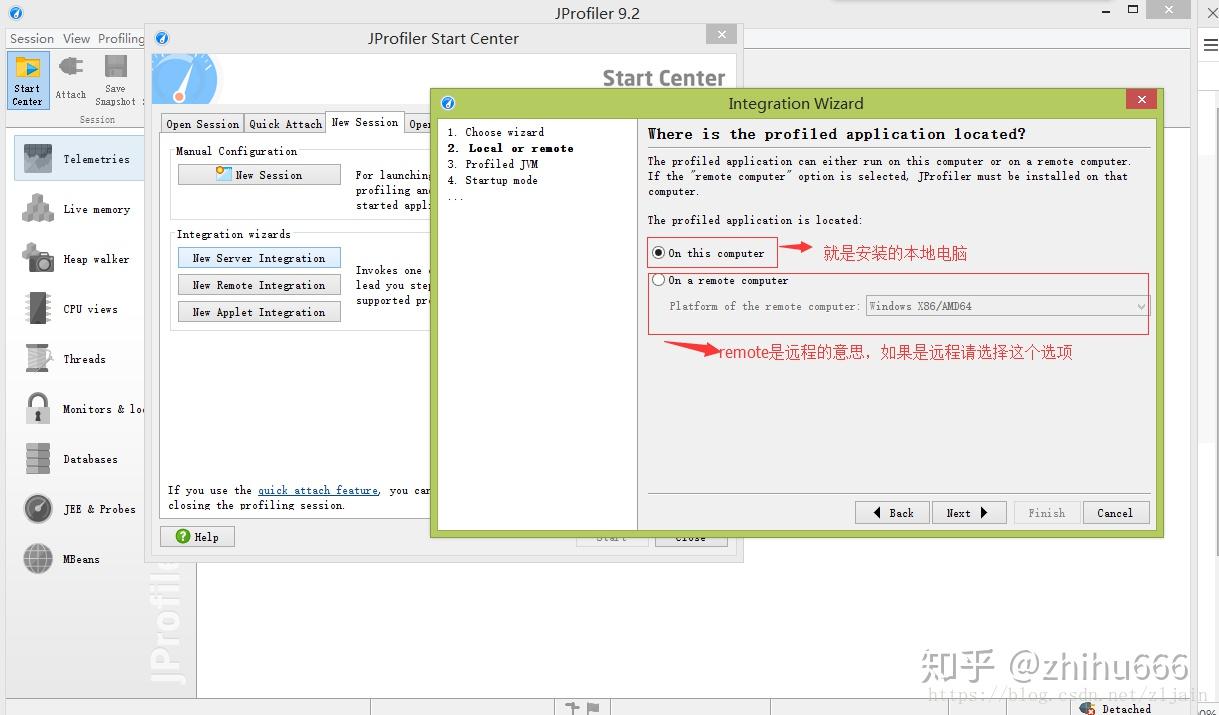Open the Threads view

tap(85, 358)
